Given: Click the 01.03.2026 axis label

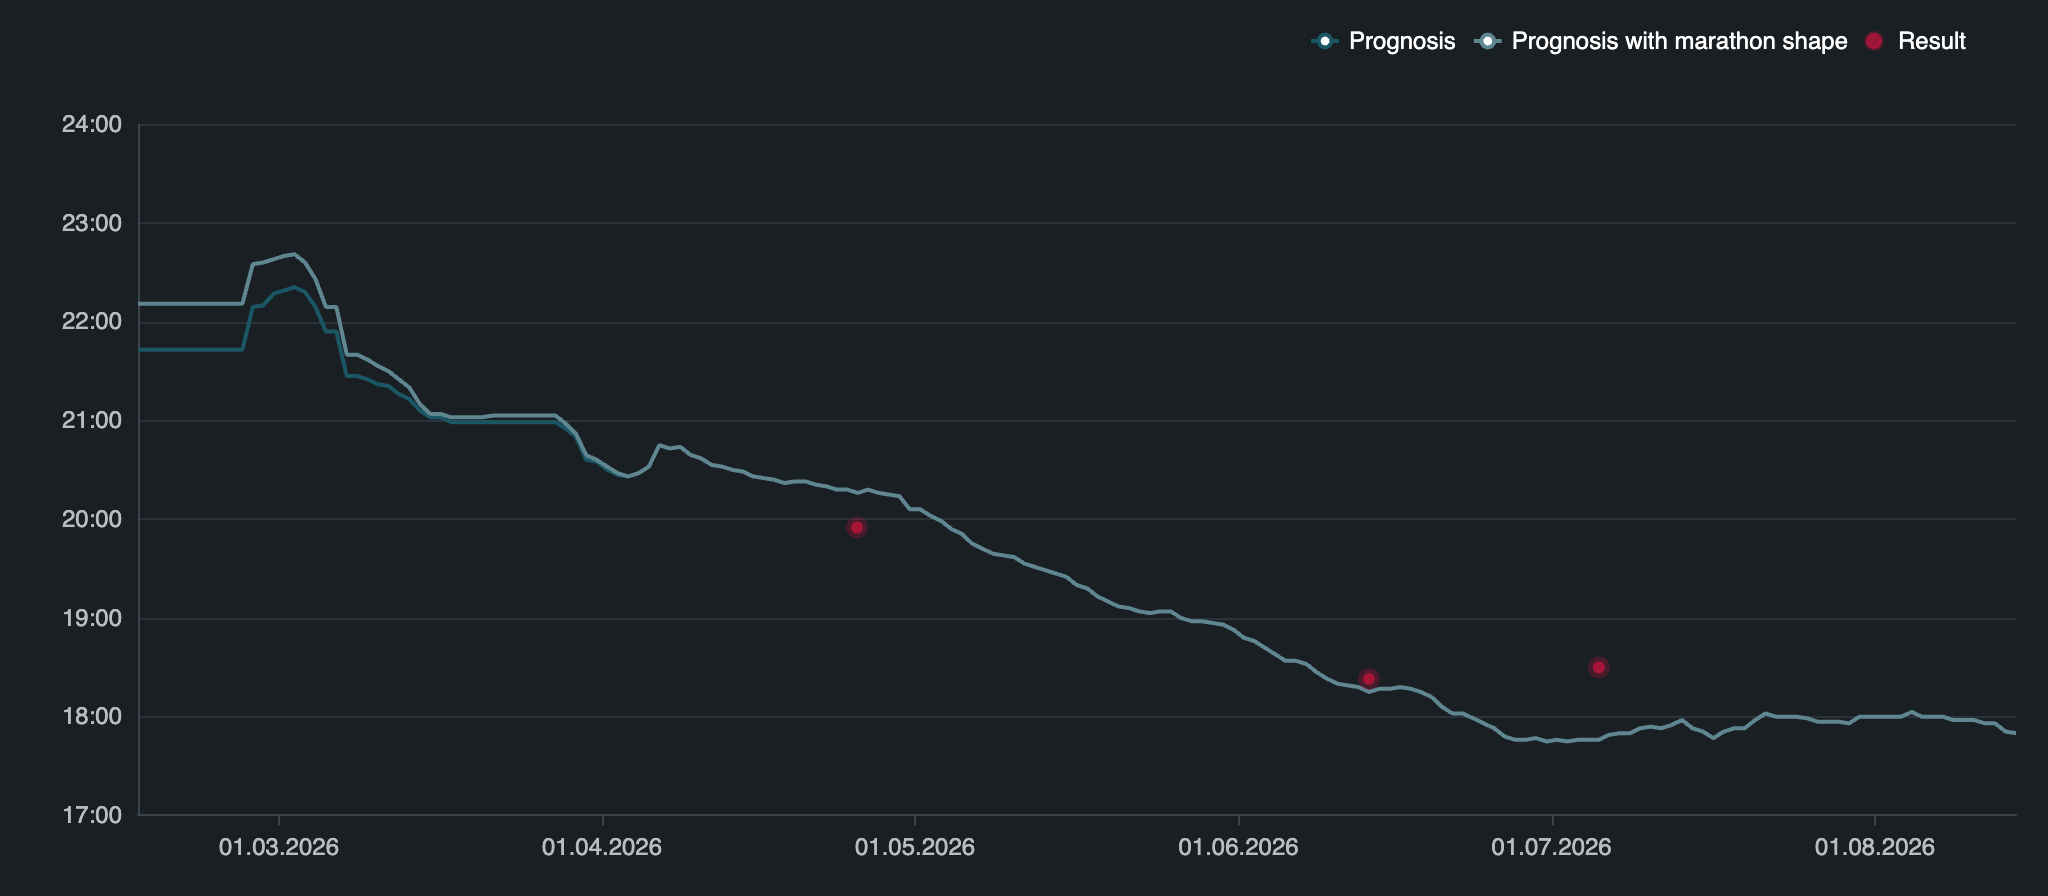Looking at the screenshot, I should pyautogui.click(x=279, y=847).
